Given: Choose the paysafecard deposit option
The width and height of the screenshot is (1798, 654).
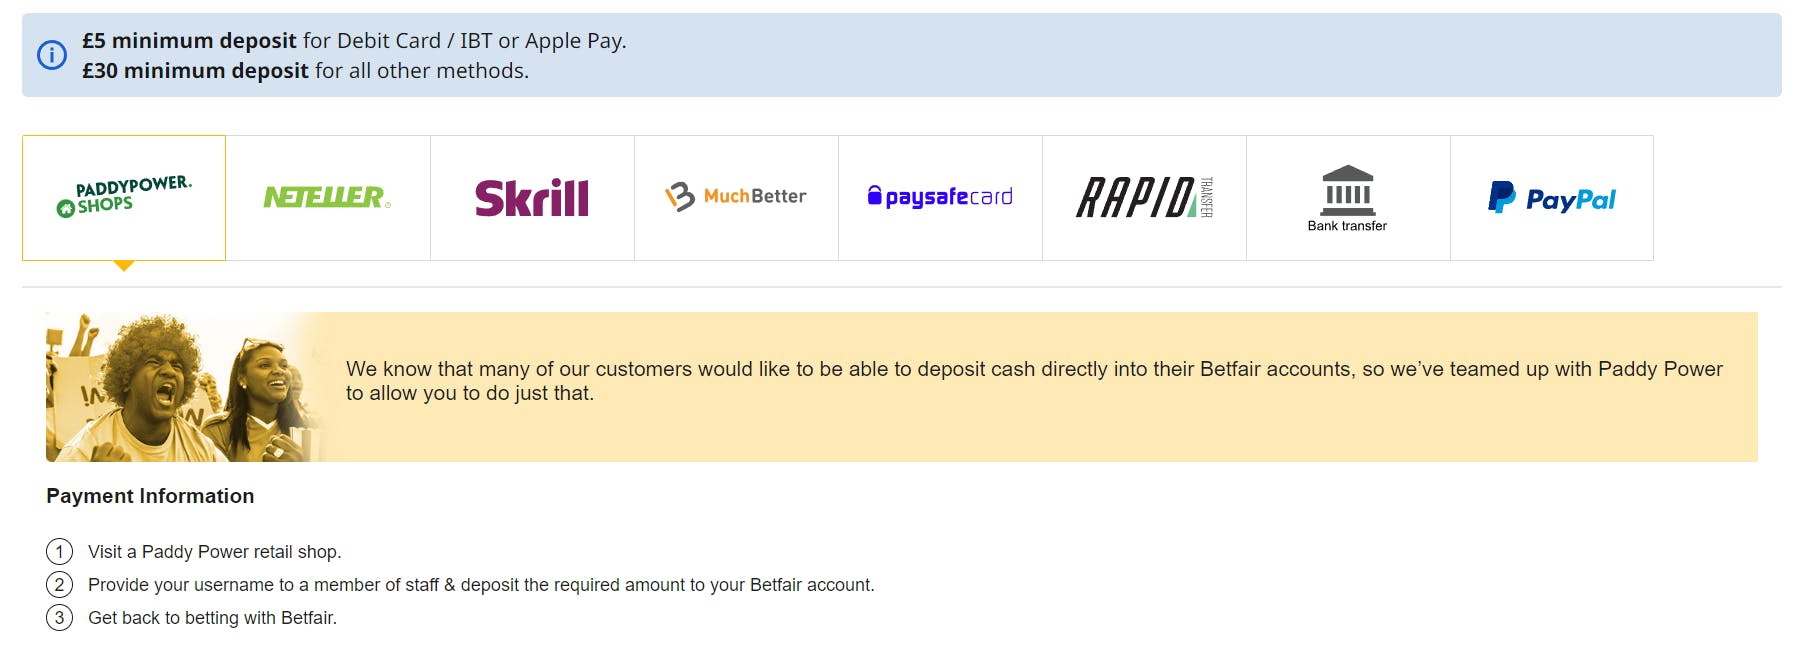Looking at the screenshot, I should (940, 198).
